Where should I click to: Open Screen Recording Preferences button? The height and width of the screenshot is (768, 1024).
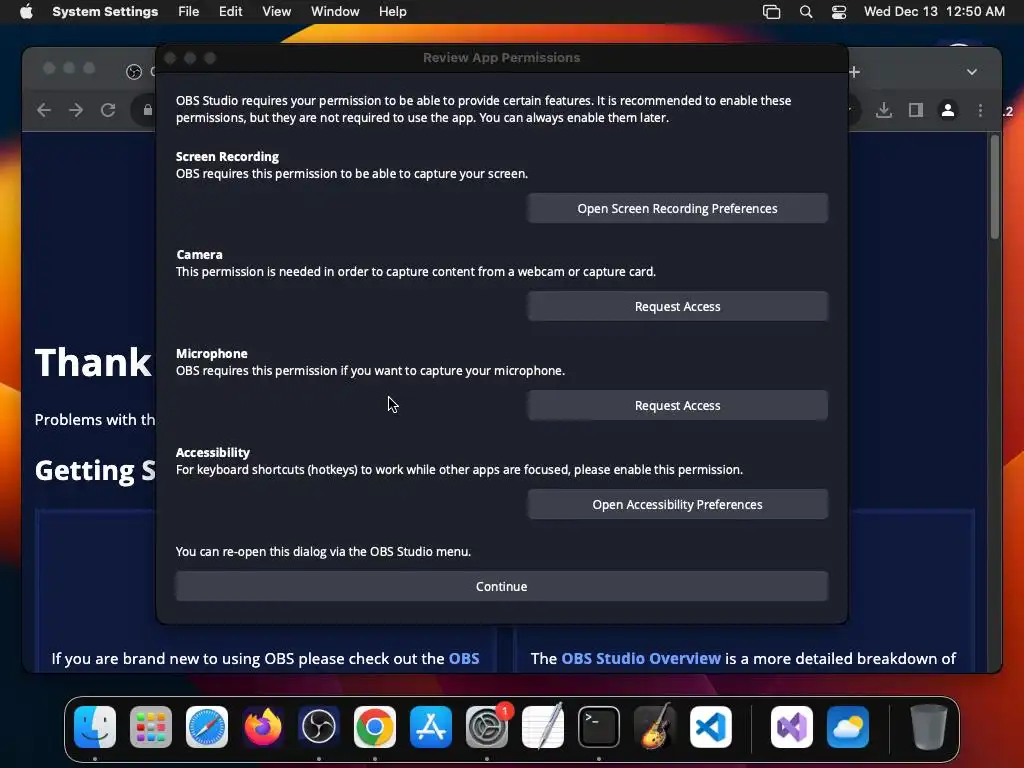(677, 208)
